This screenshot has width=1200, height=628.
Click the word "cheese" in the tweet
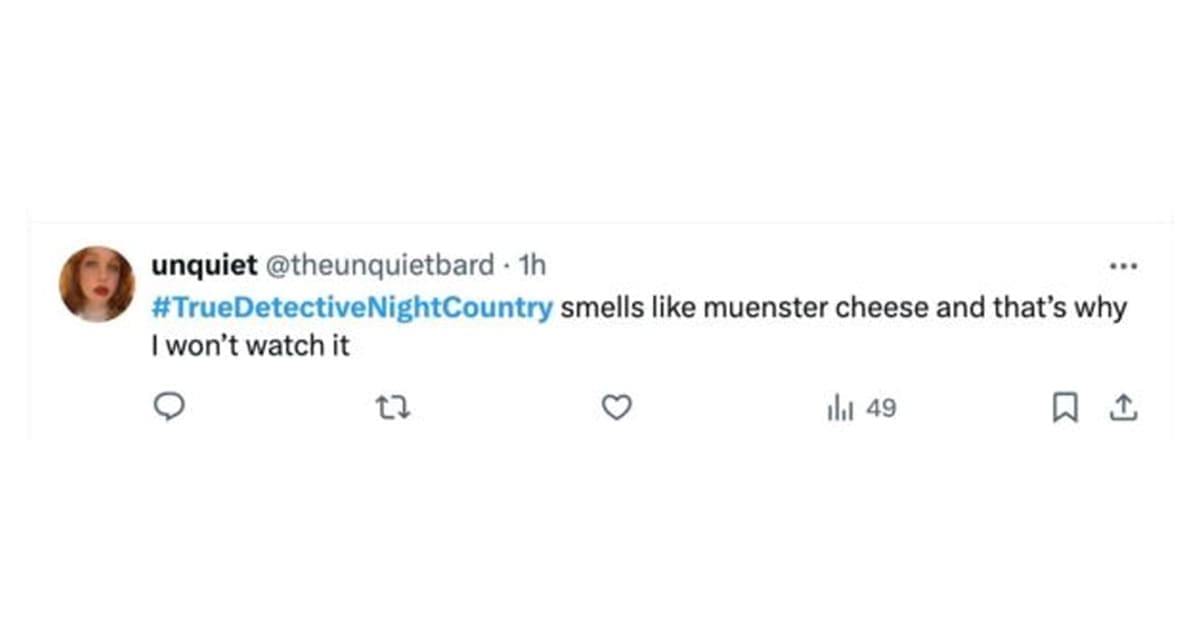(882, 308)
